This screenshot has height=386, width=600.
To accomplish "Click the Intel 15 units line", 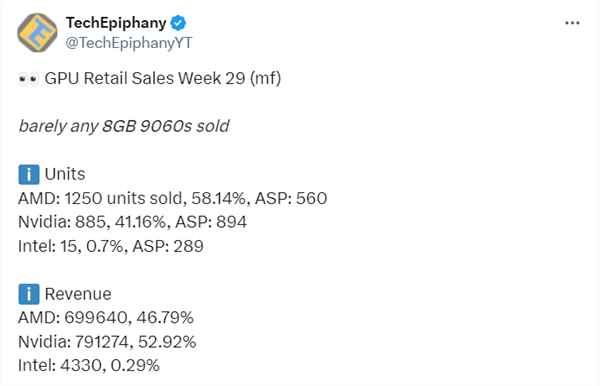I will (x=111, y=246).
